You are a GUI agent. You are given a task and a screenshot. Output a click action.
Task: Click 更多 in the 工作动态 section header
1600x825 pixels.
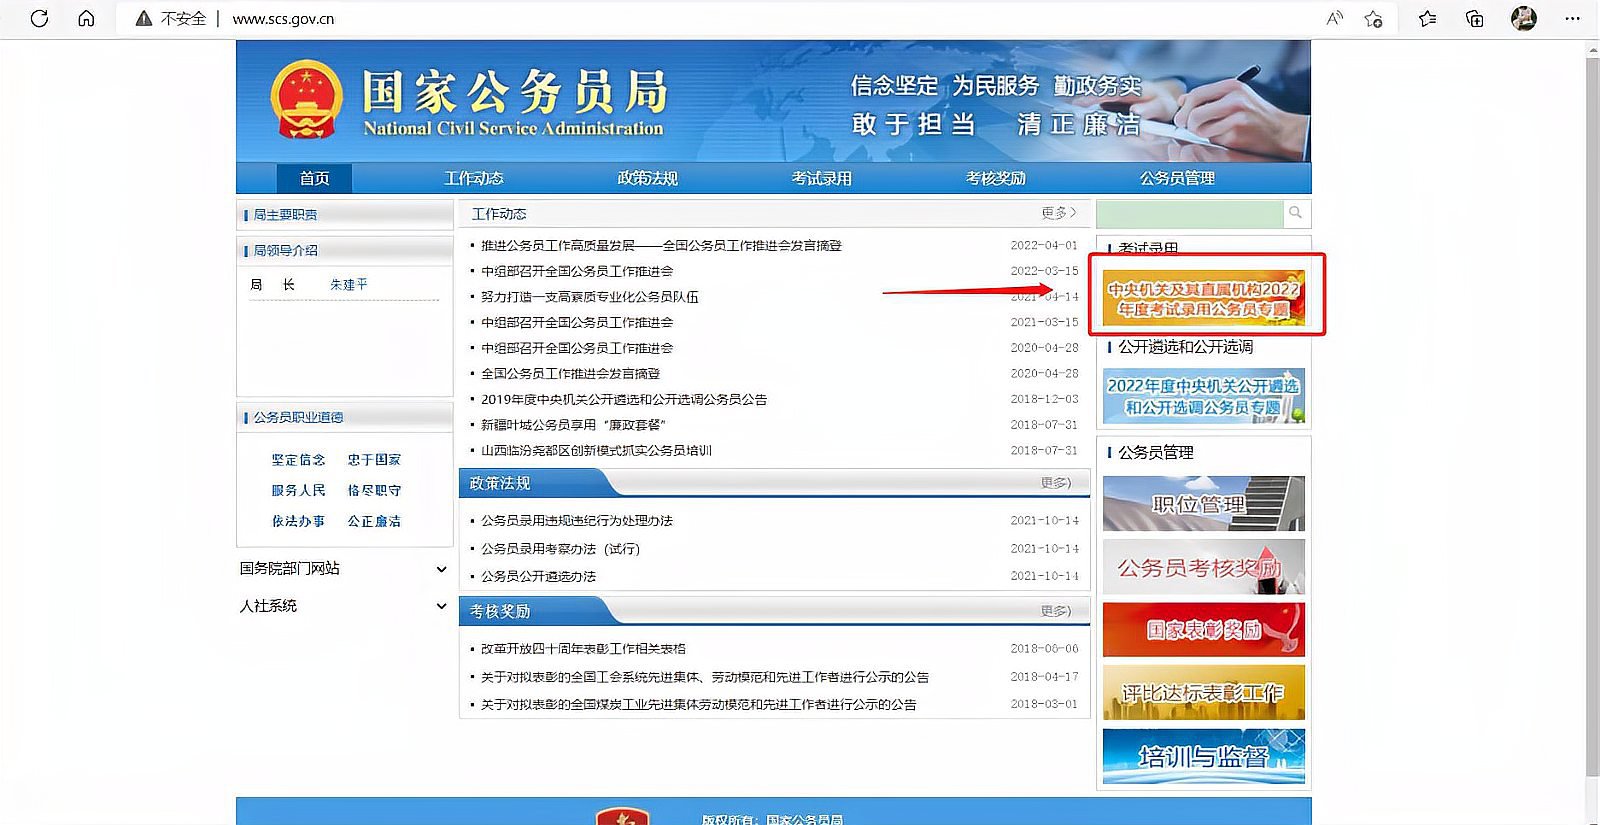tap(1058, 213)
